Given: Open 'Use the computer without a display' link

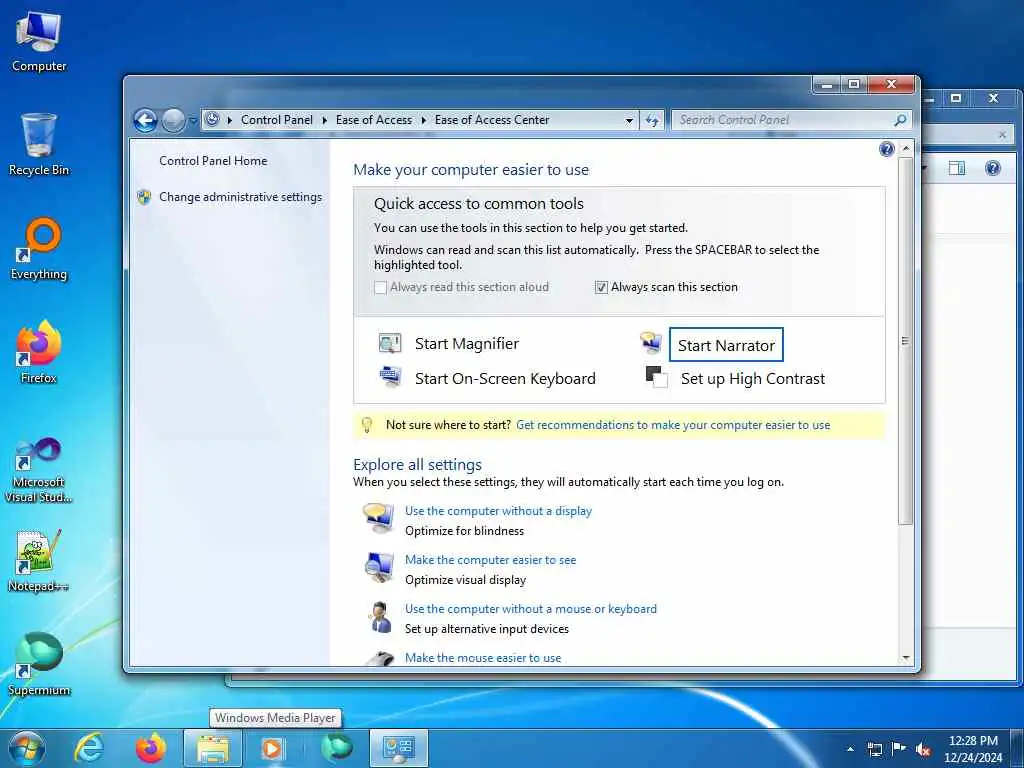Looking at the screenshot, I should 498,511.
